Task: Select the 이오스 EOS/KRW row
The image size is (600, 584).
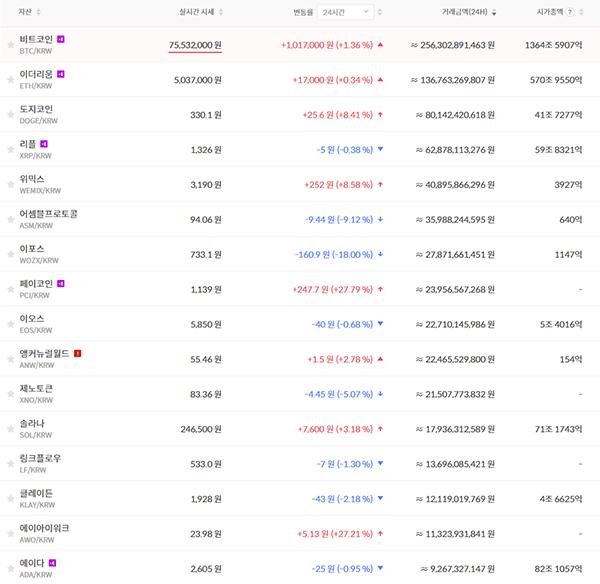Action: coord(300,324)
